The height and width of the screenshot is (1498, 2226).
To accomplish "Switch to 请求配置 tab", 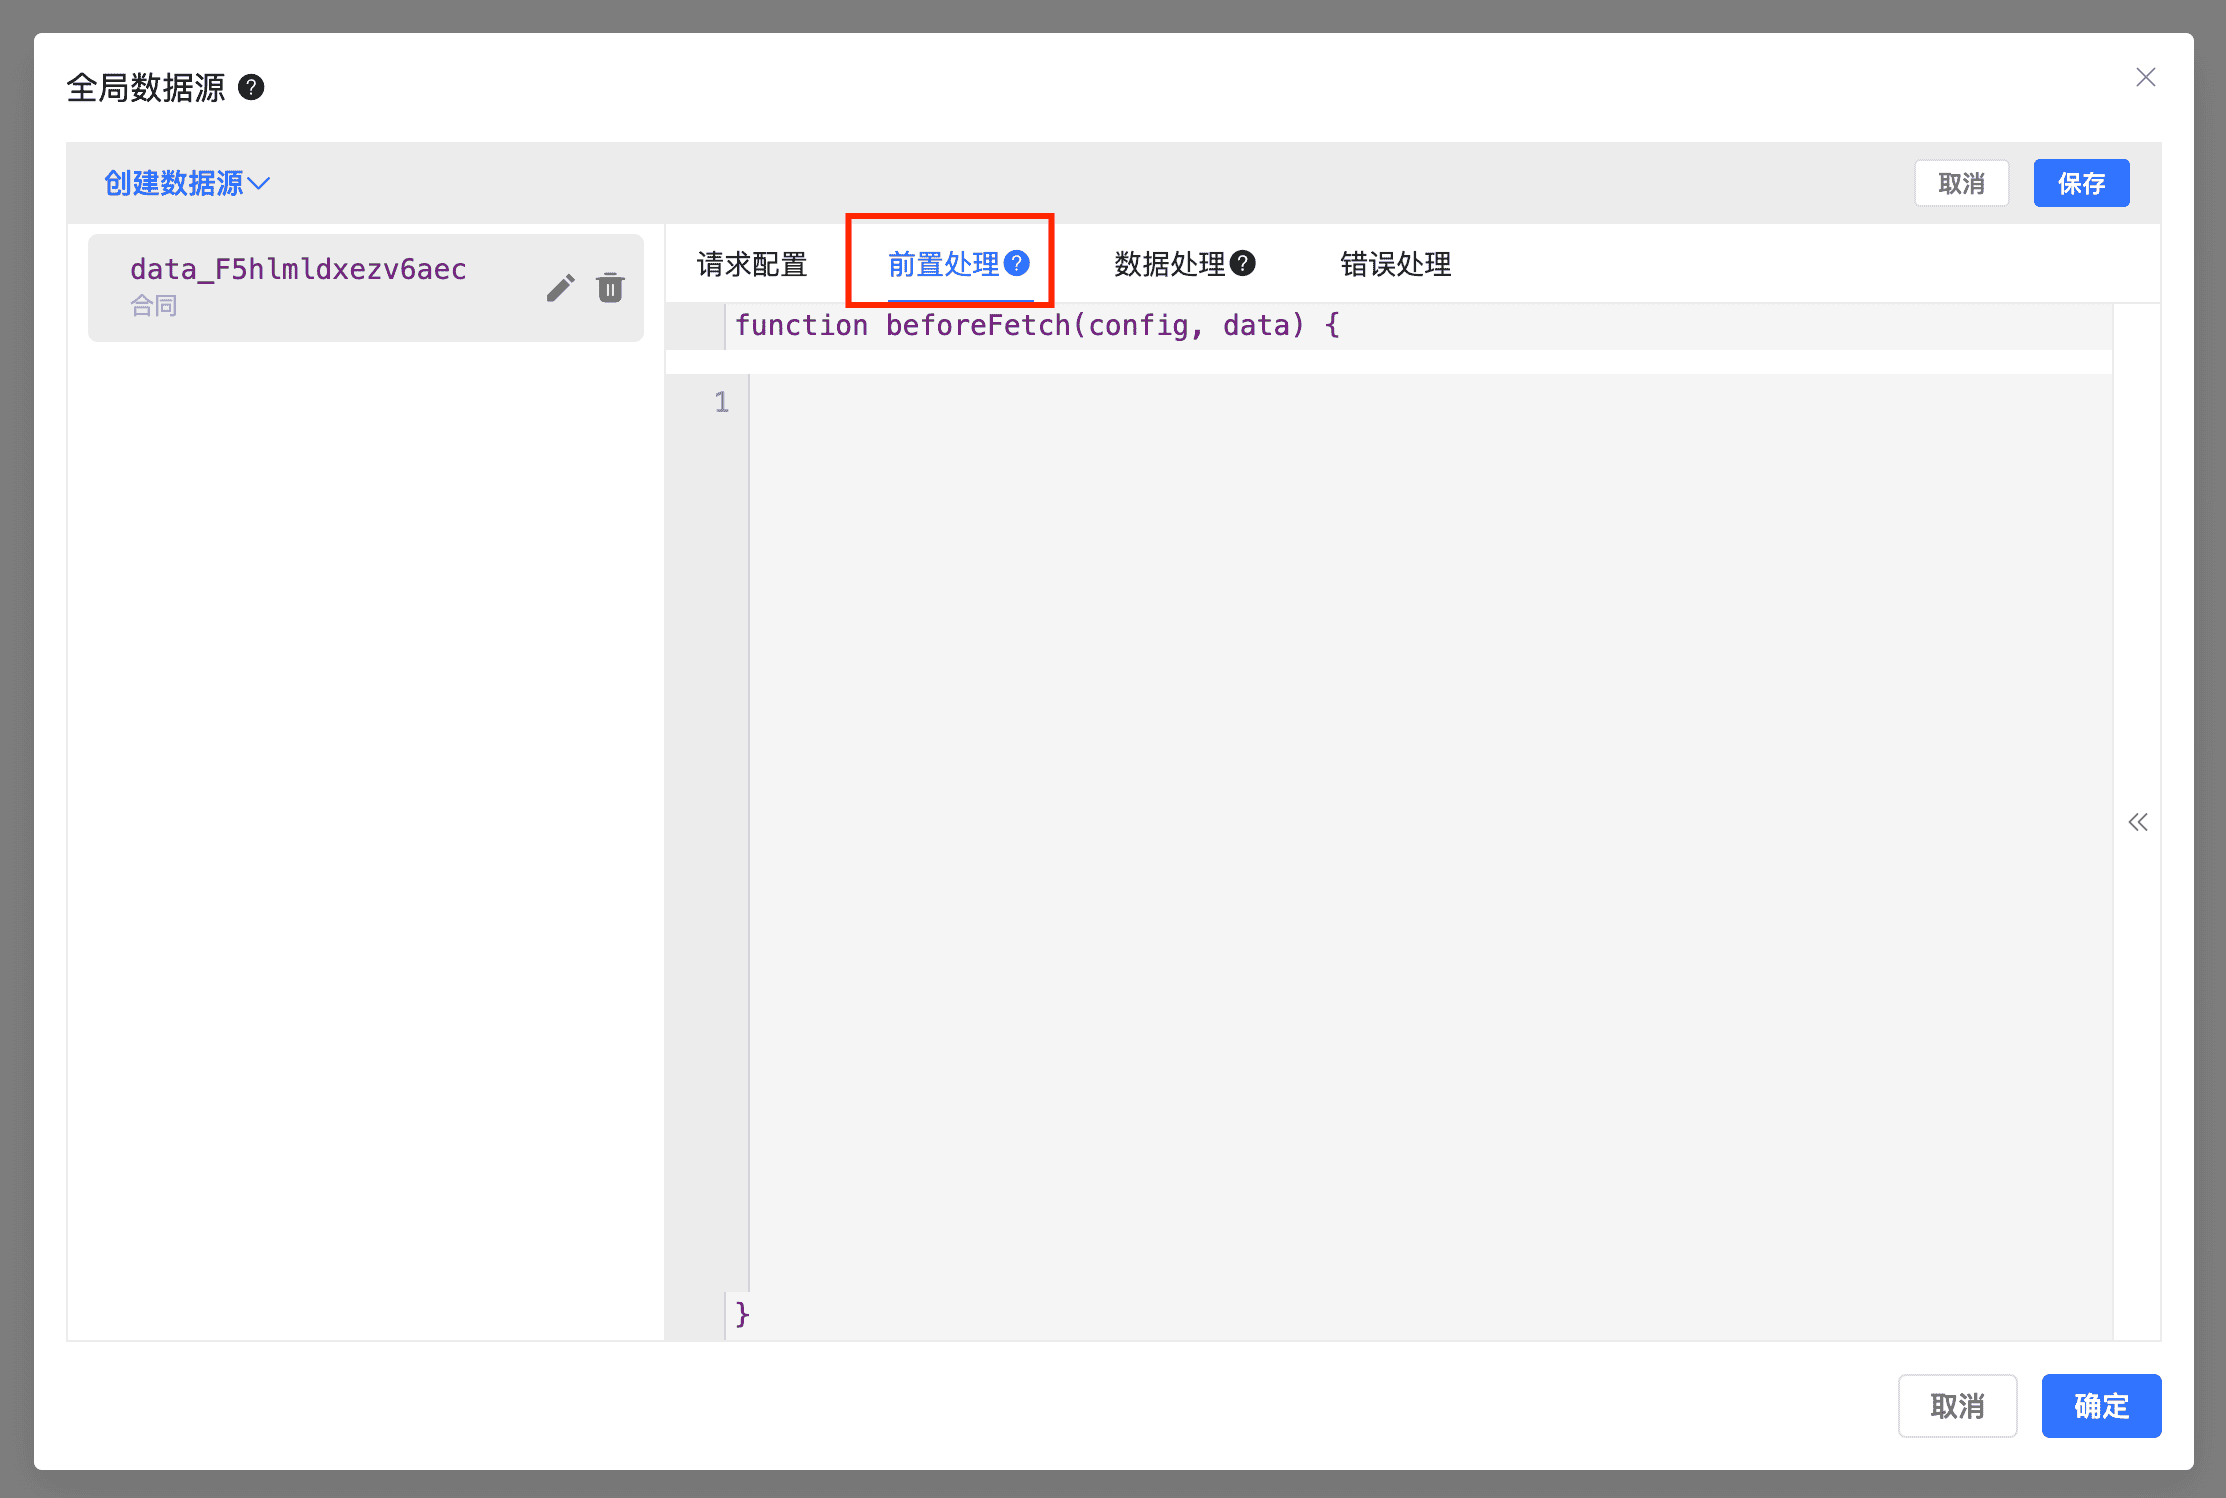I will coord(752,264).
